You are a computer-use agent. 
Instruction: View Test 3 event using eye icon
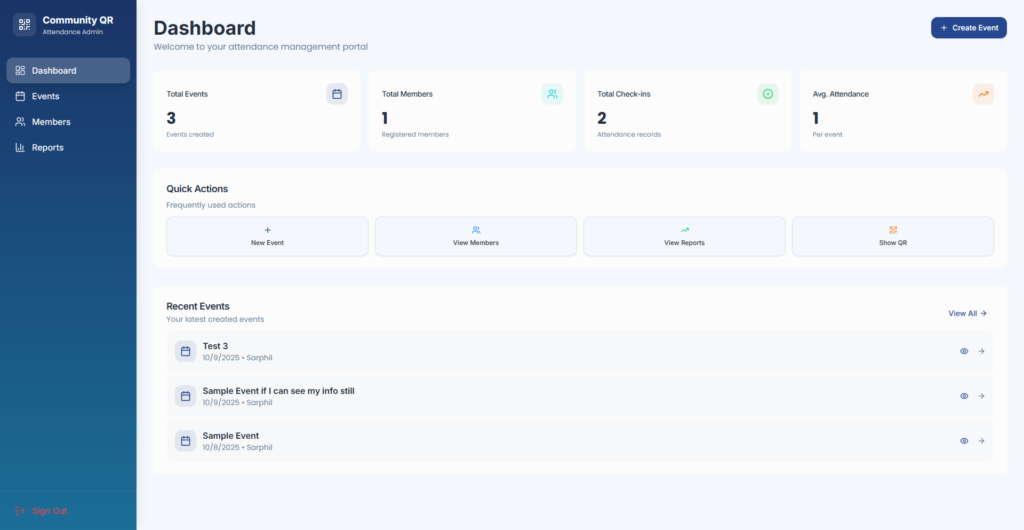964,351
